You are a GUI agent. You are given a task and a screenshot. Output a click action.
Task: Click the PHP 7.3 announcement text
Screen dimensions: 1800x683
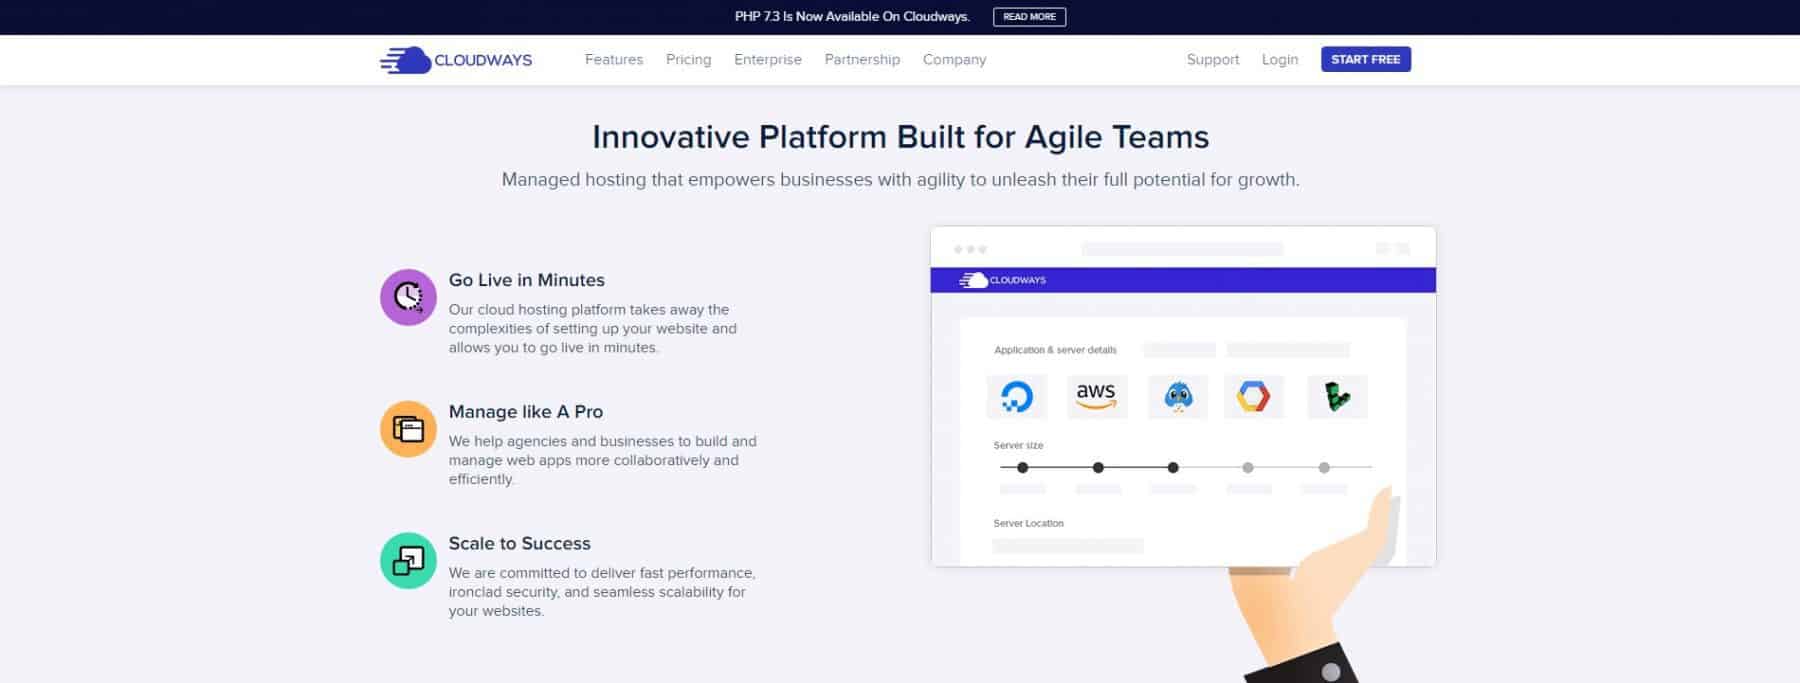pyautogui.click(x=852, y=17)
